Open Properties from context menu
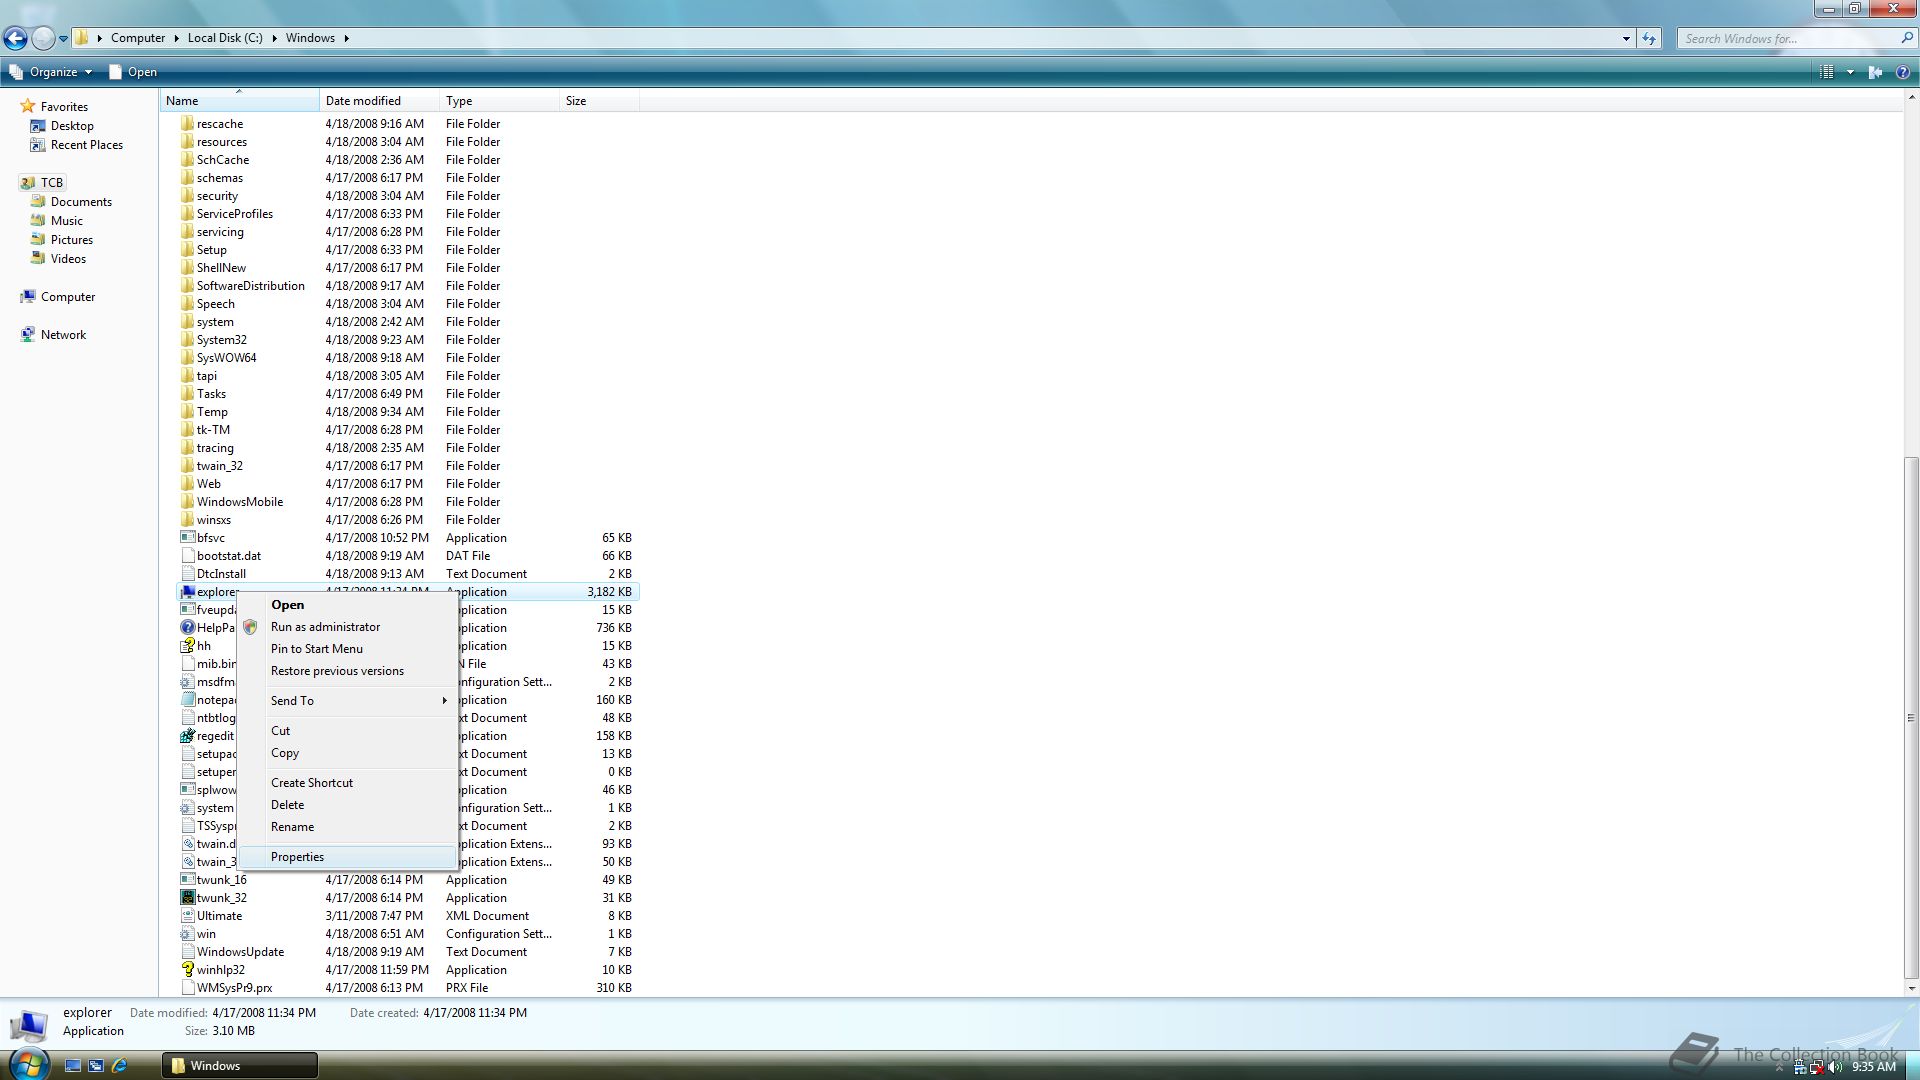 click(348, 857)
